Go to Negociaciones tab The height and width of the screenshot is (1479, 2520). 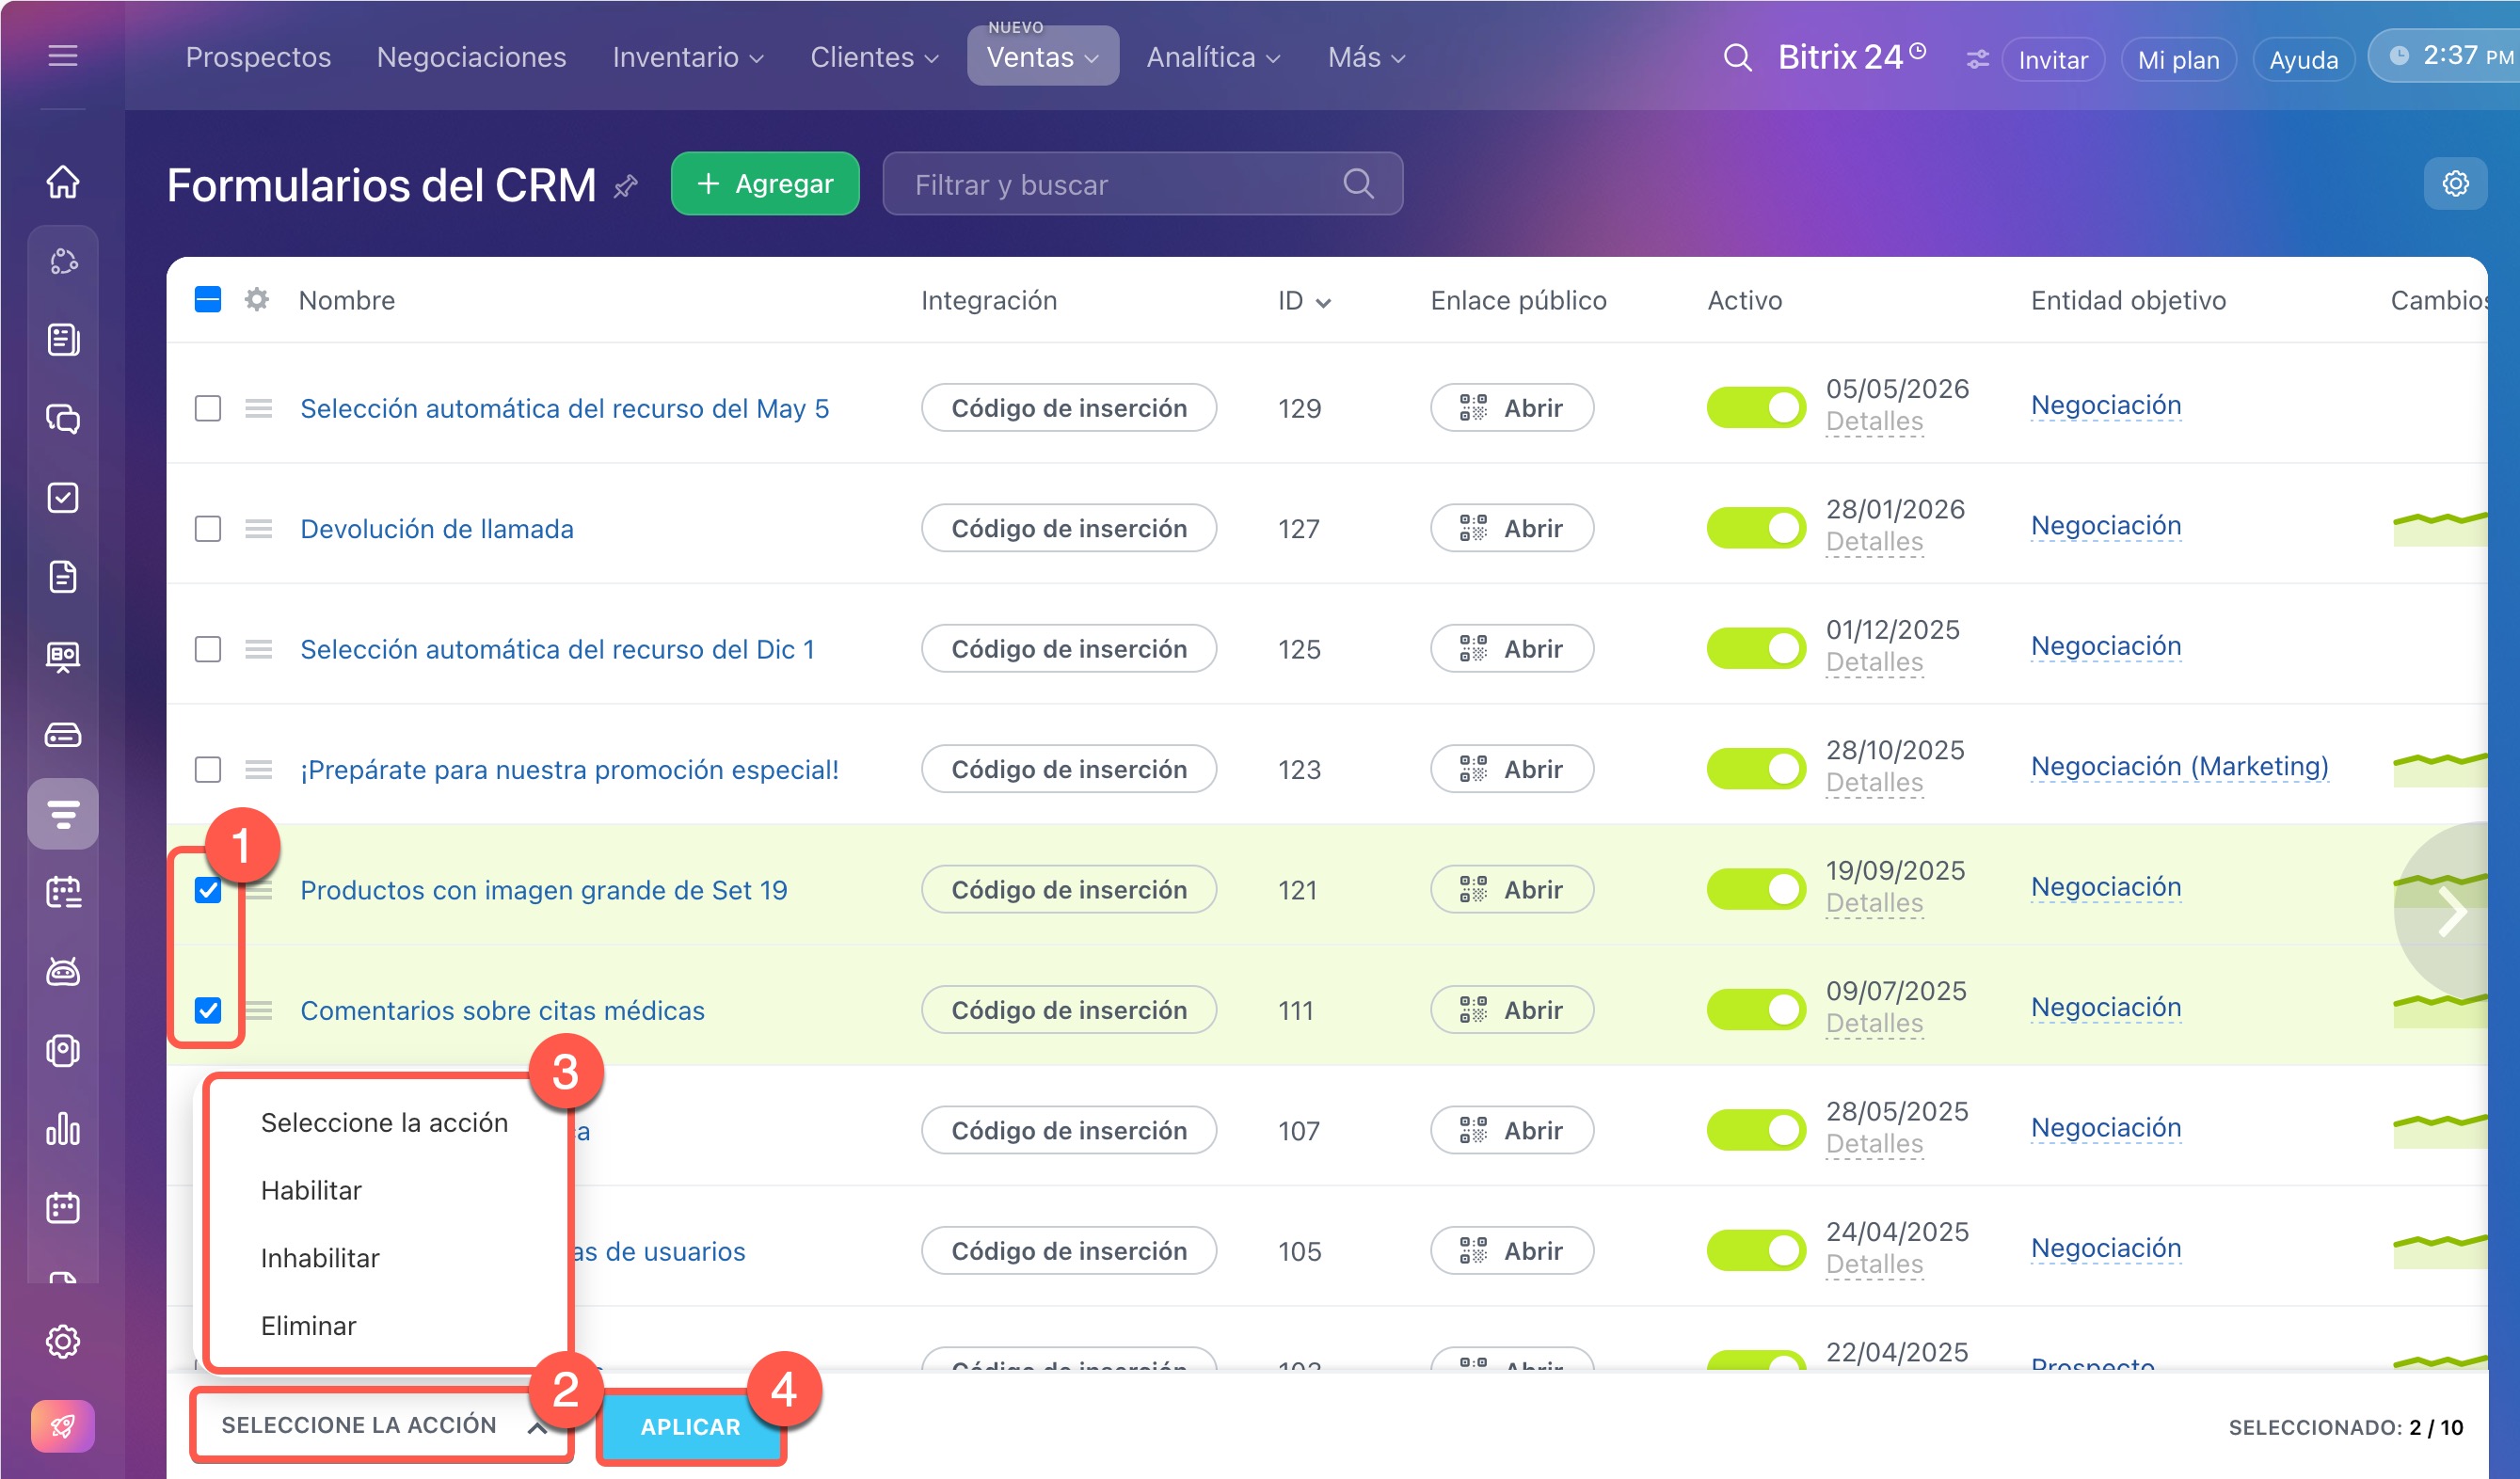click(x=471, y=57)
